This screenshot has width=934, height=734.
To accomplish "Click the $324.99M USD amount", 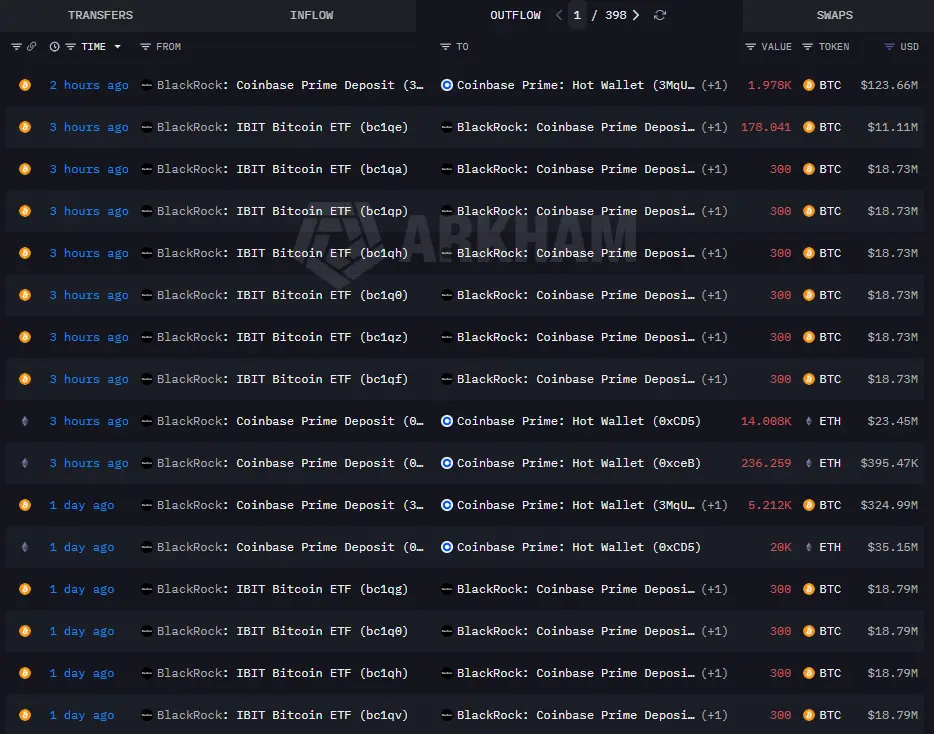I will (889, 505).
